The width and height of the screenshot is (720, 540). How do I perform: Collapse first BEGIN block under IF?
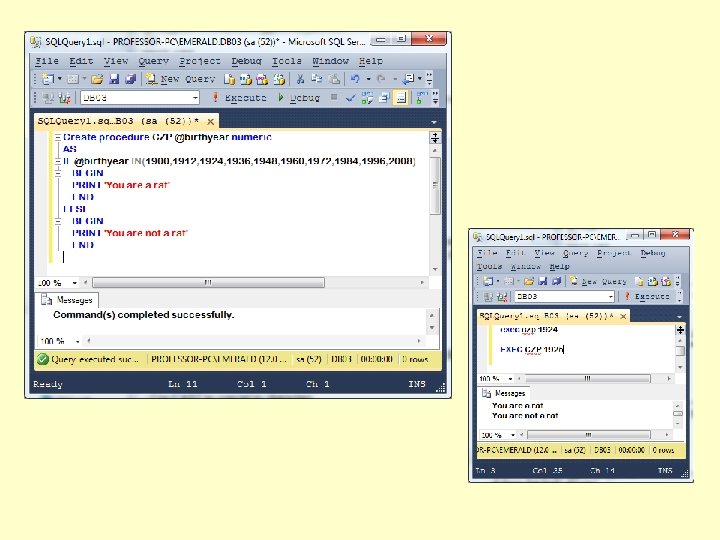coord(58,173)
